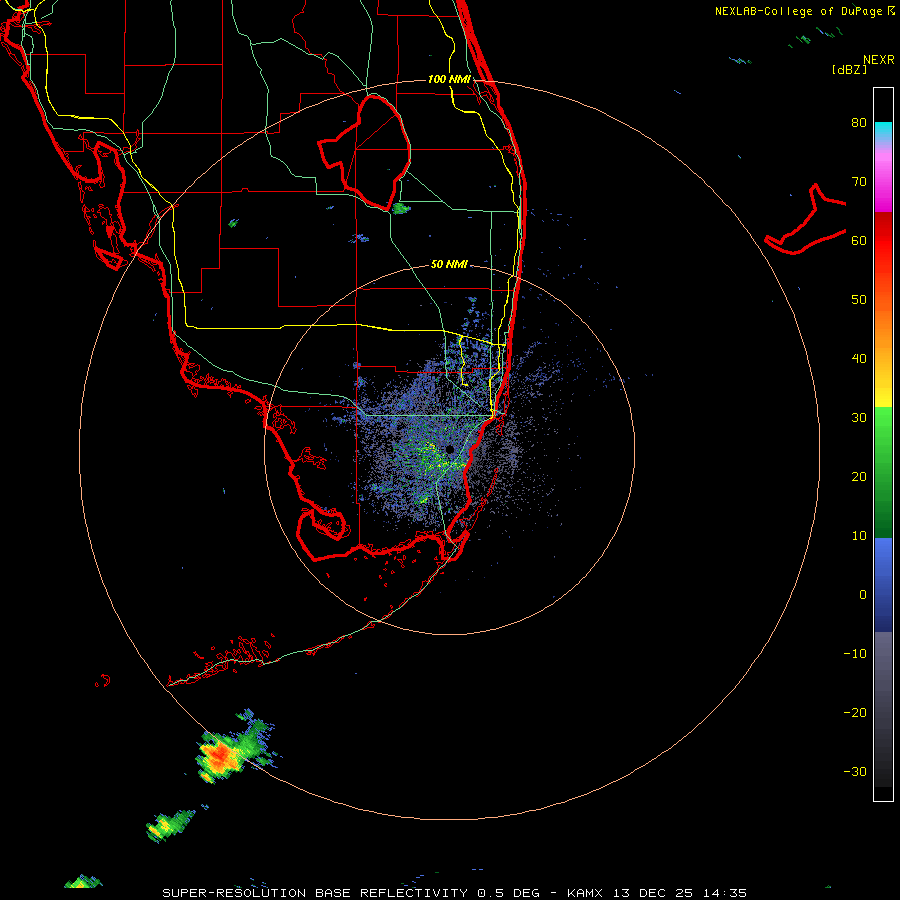Click the 10 value on the dBZ scale
900x900 pixels.
(859, 536)
